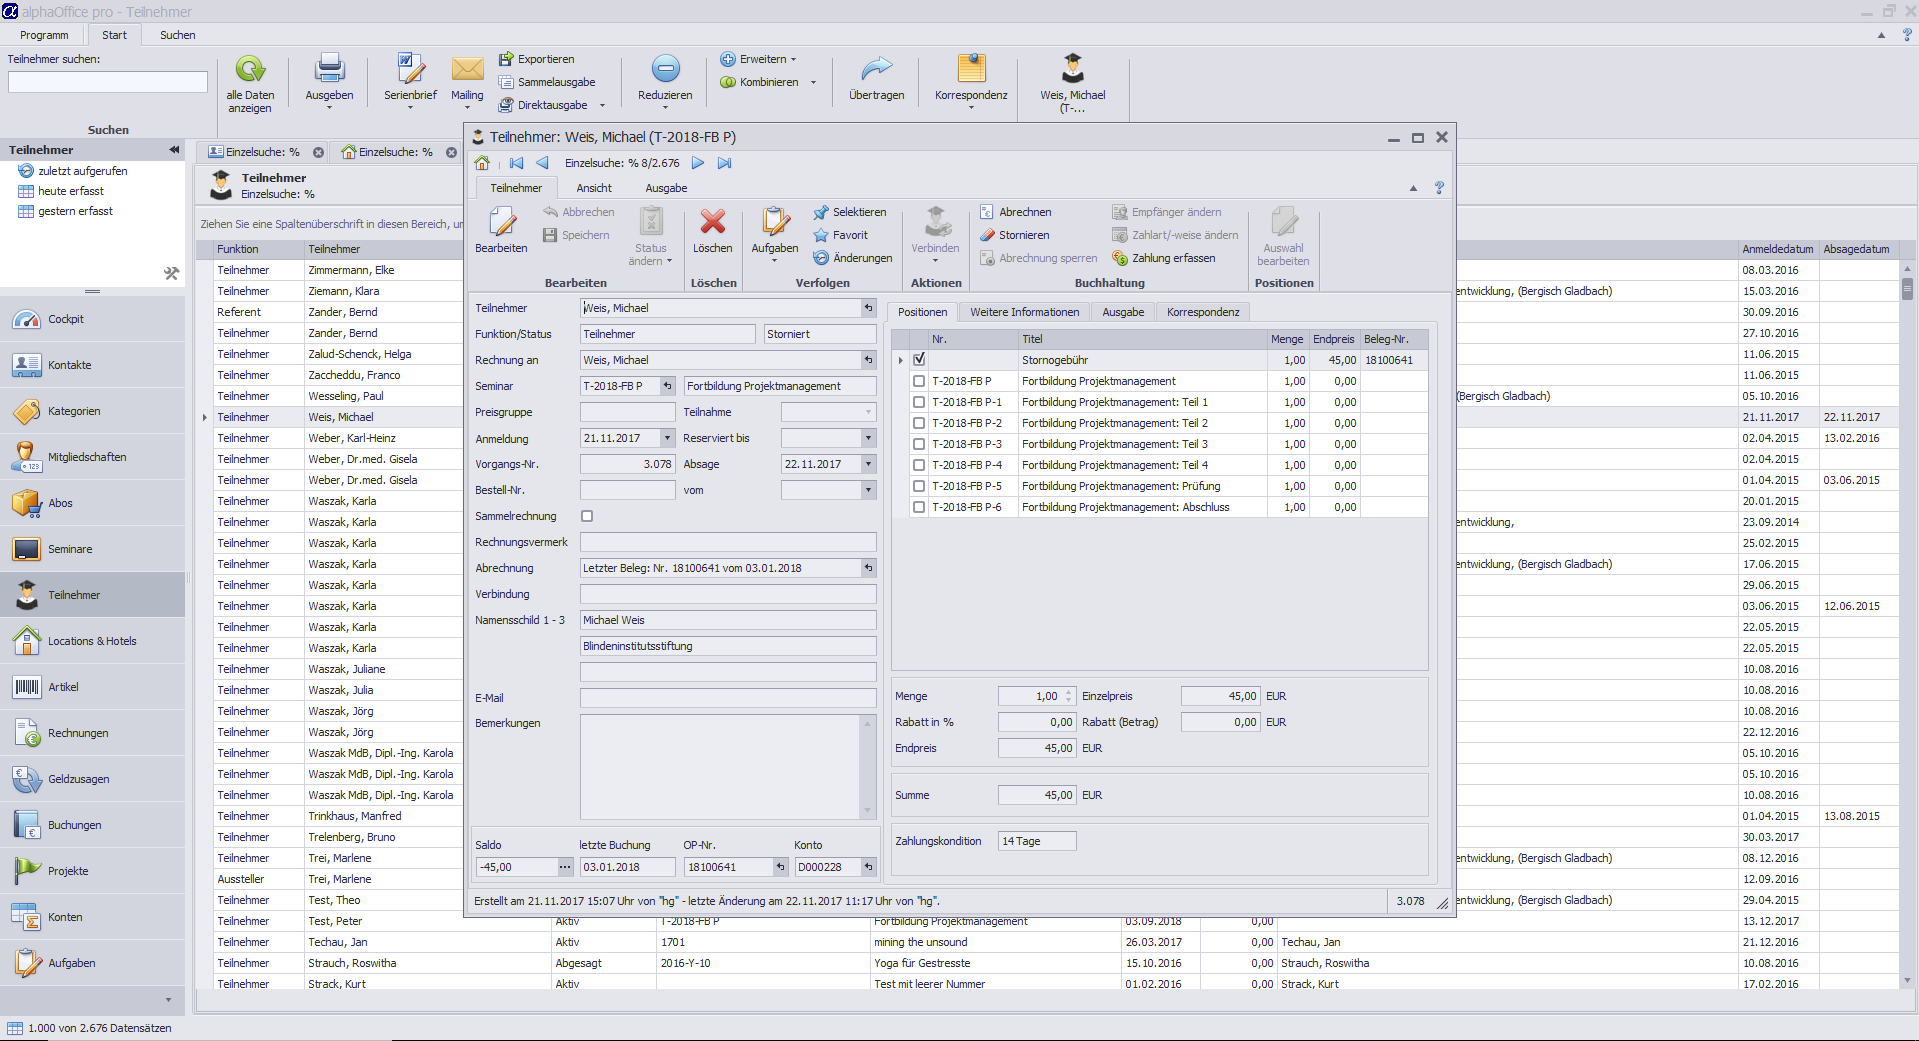Open the Teilnahme dropdown
The height and width of the screenshot is (1041, 1919).
pos(868,412)
